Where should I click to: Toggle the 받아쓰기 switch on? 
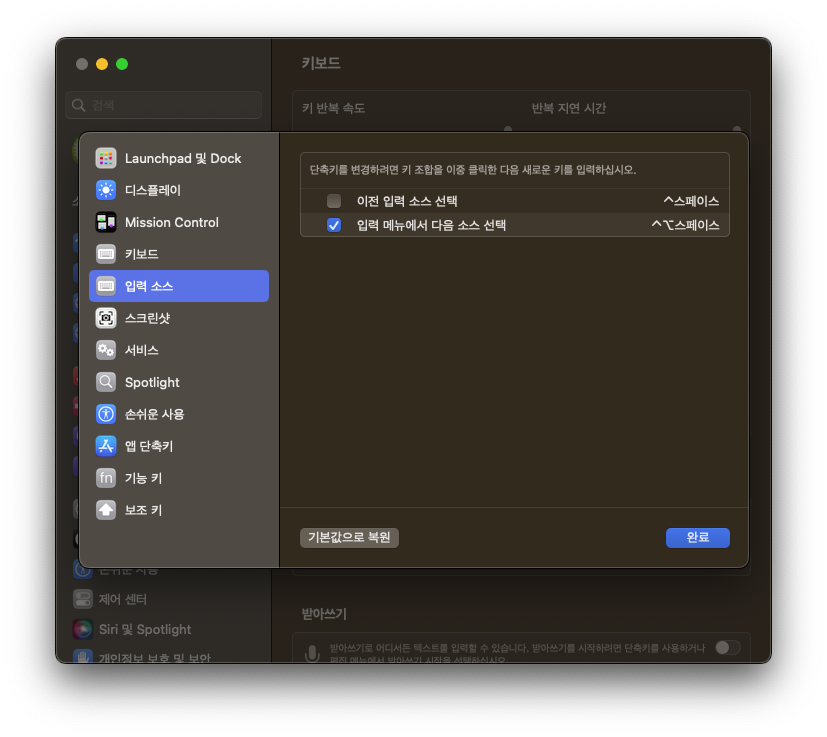[x=728, y=647]
